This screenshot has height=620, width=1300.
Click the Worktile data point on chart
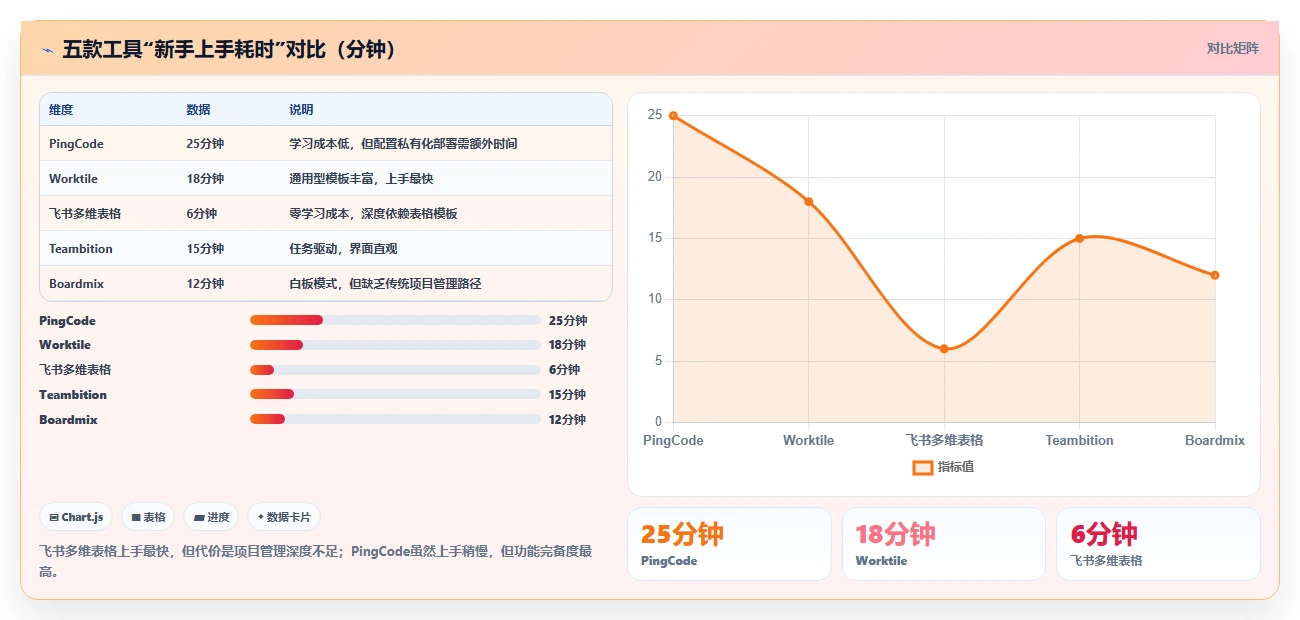point(808,202)
